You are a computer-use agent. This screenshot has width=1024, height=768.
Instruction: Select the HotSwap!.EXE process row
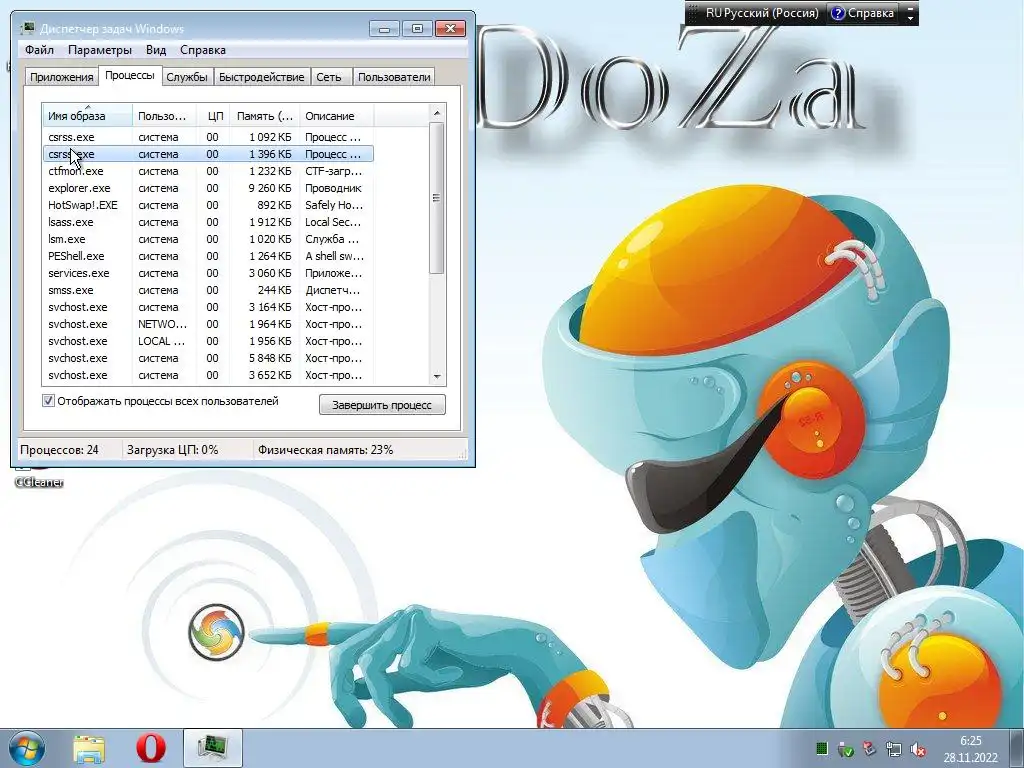point(208,205)
